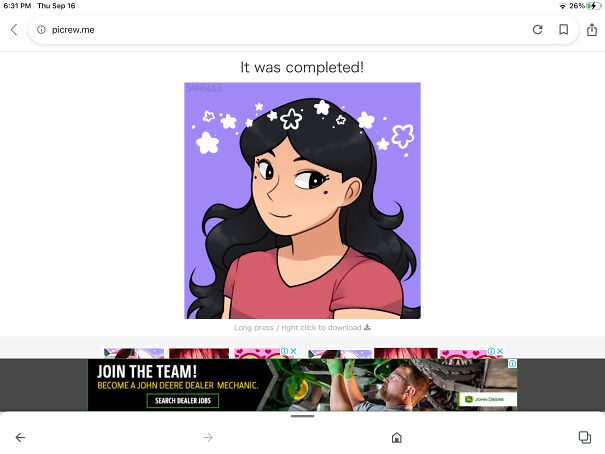The image size is (605, 454).
Task: Bookmark this page
Action: coord(564,30)
